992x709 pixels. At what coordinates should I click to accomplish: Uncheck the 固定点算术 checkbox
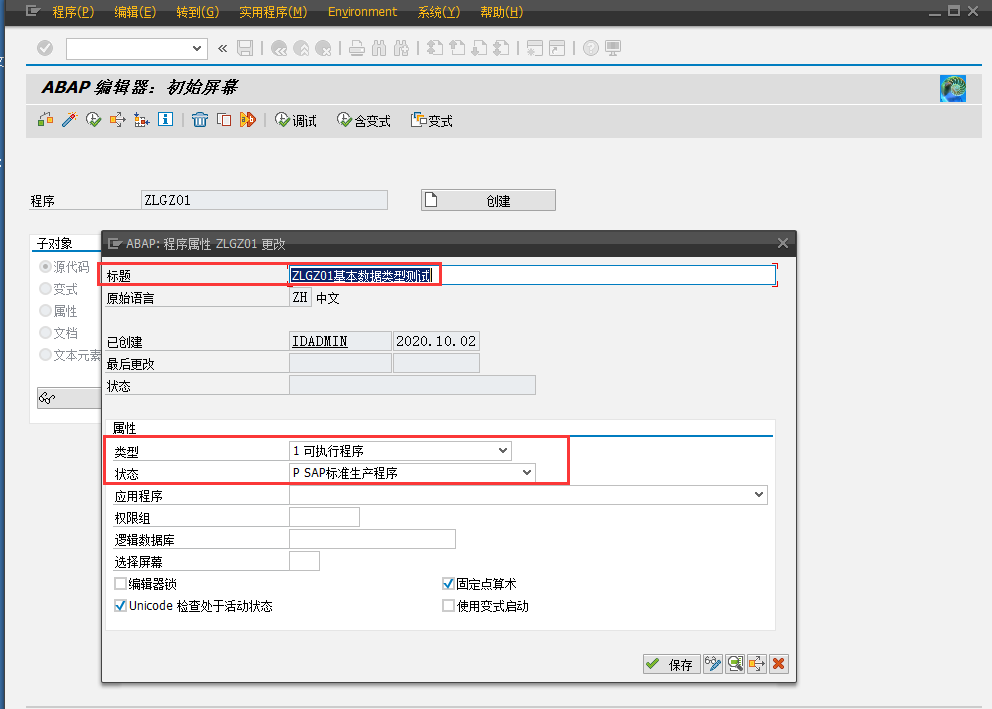[448, 582]
